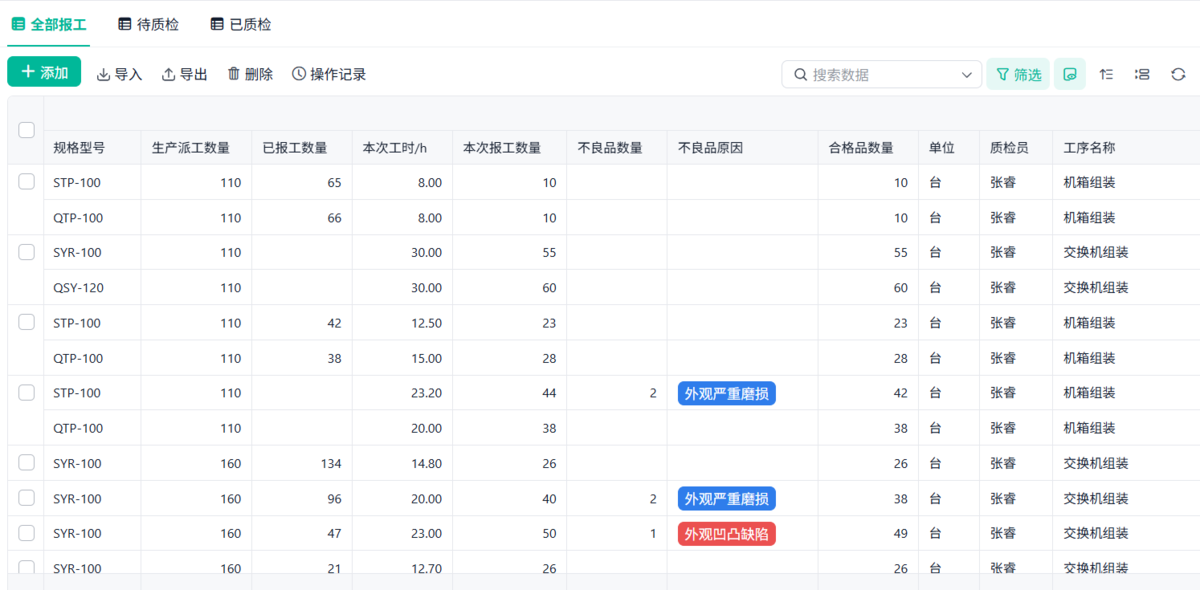
Task: Click the green 添加 button
Action: [x=44, y=72]
